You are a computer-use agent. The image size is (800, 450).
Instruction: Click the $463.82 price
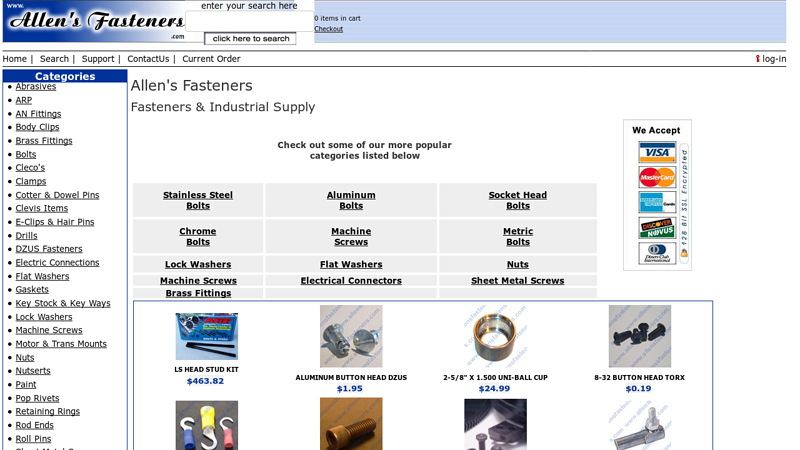pyautogui.click(x=205, y=381)
